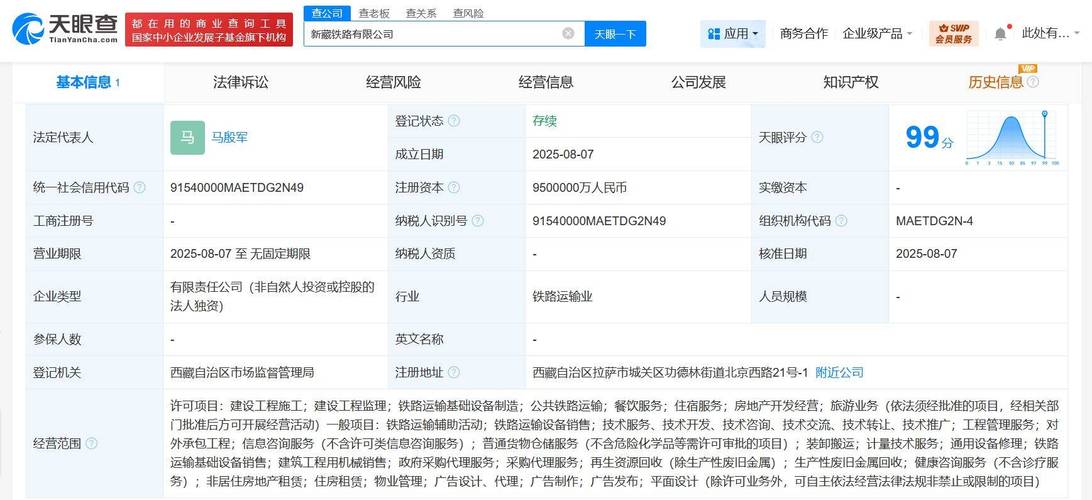1092x500 pixels.
Task: Click the help icon beside 经营范围
Action: point(91,444)
